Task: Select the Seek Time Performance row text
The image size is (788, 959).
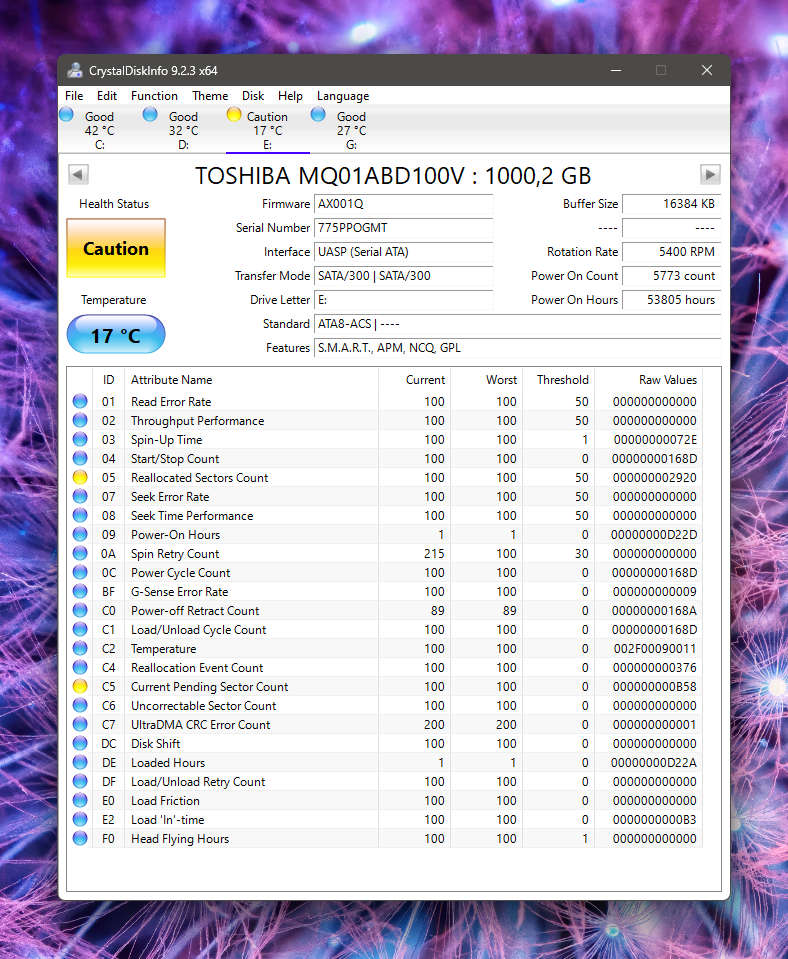Action: click(x=192, y=516)
